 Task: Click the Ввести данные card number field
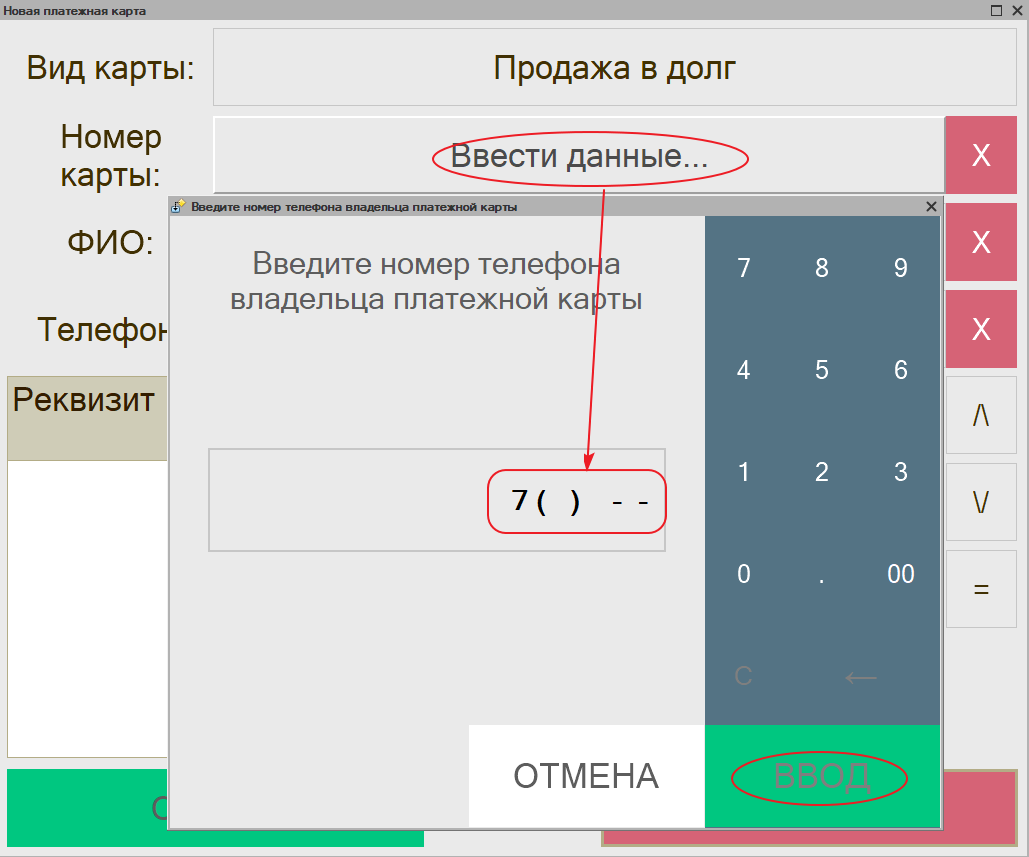click(578, 155)
